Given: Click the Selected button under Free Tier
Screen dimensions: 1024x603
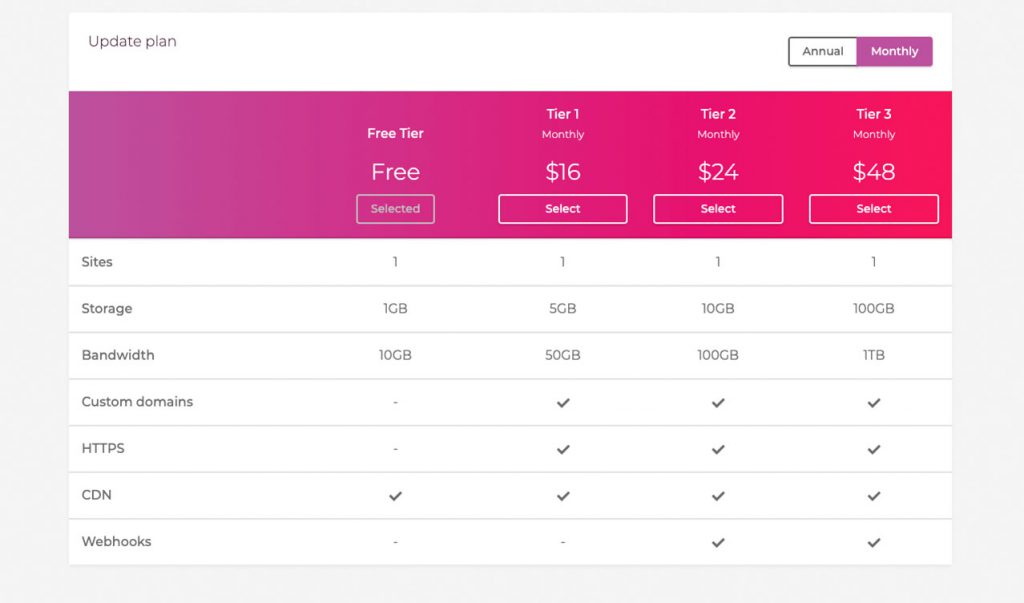Looking at the screenshot, I should (395, 209).
